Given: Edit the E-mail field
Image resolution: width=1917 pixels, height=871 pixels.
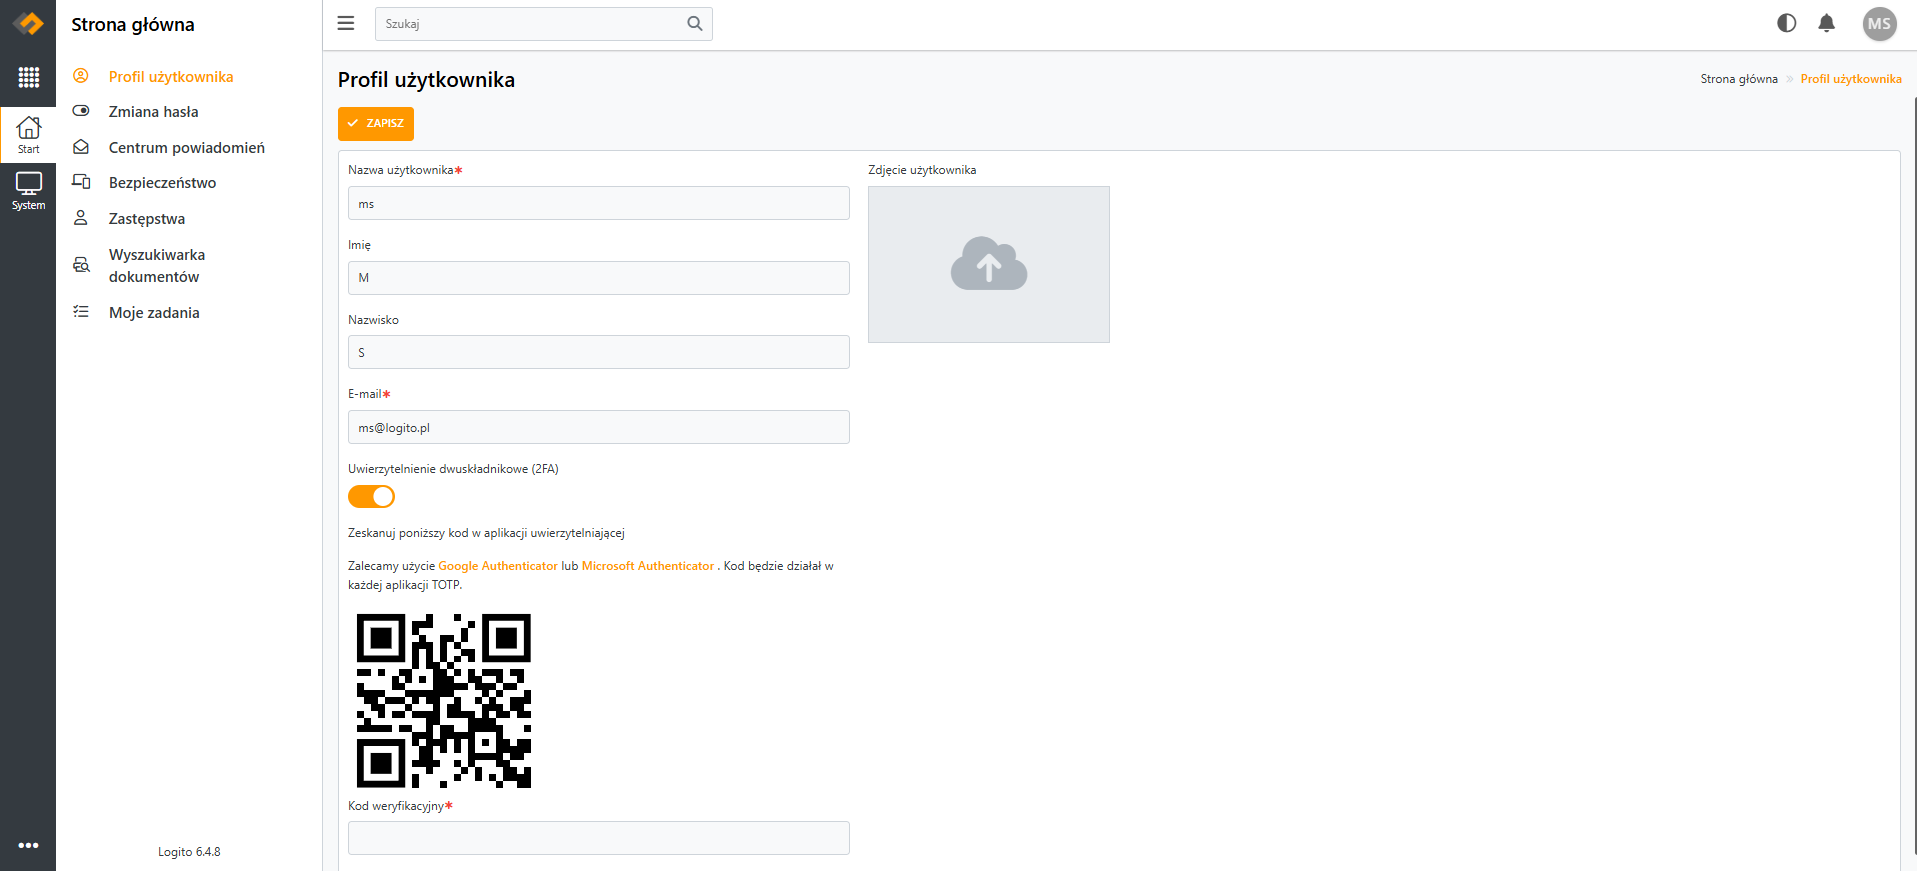Looking at the screenshot, I should pos(599,427).
